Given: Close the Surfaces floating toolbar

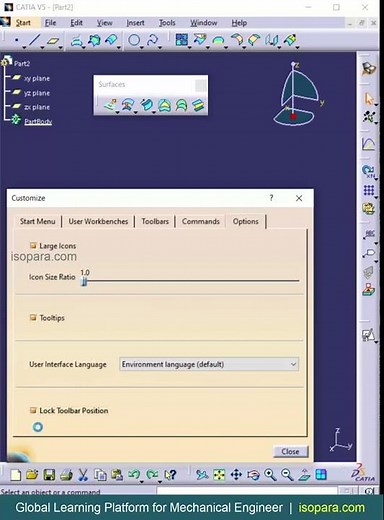Looking at the screenshot, I should (200, 86).
